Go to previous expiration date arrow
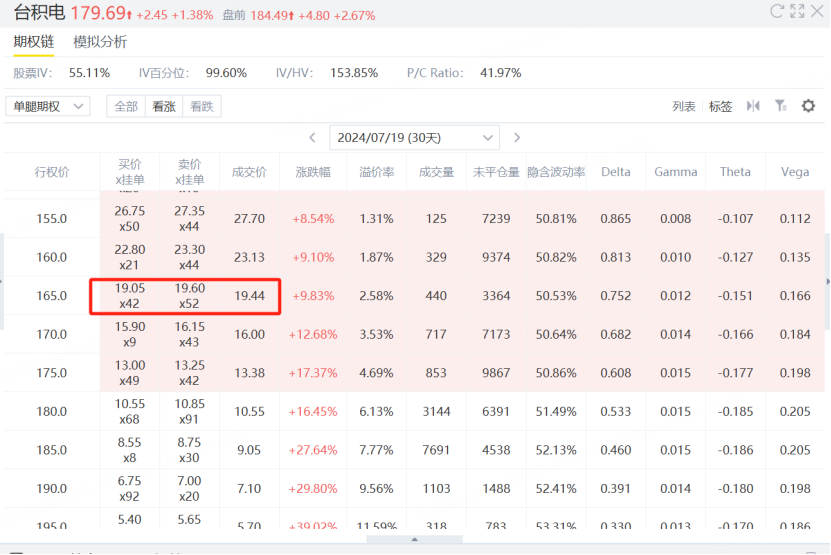 (313, 138)
